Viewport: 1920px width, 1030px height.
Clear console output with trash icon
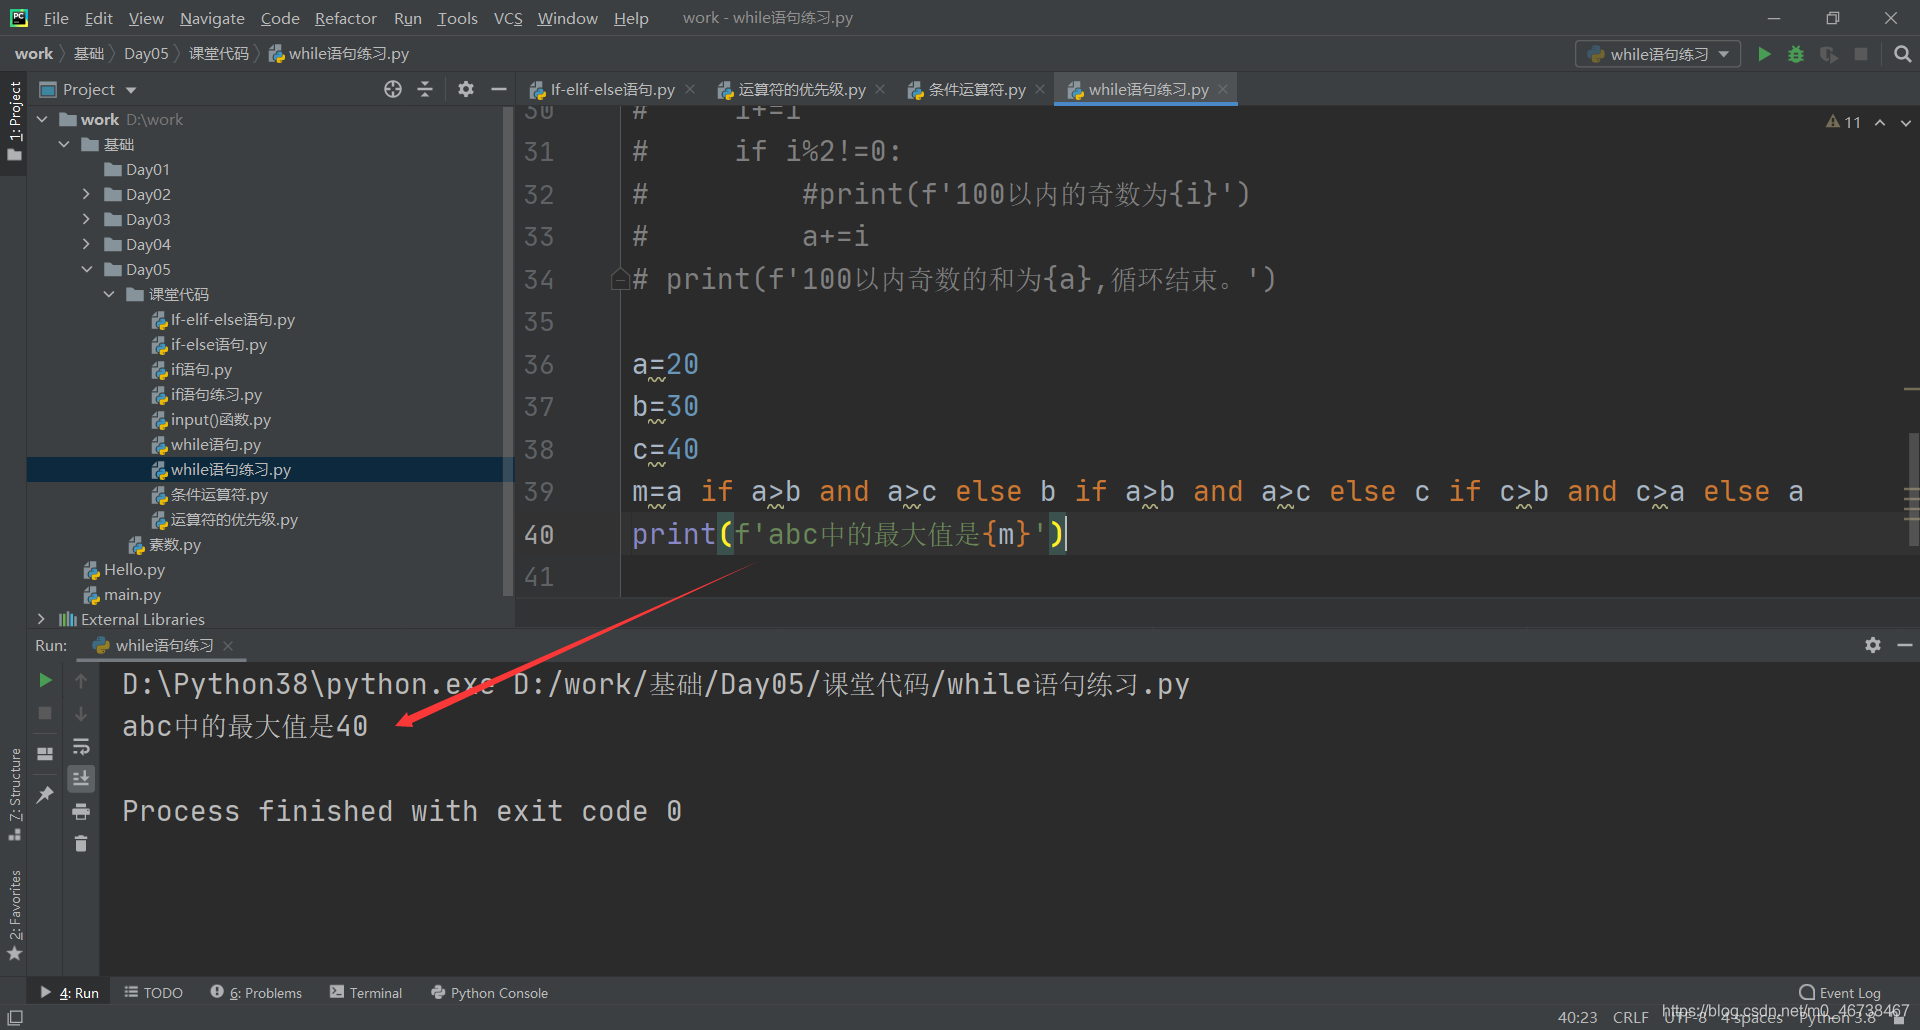[81, 844]
